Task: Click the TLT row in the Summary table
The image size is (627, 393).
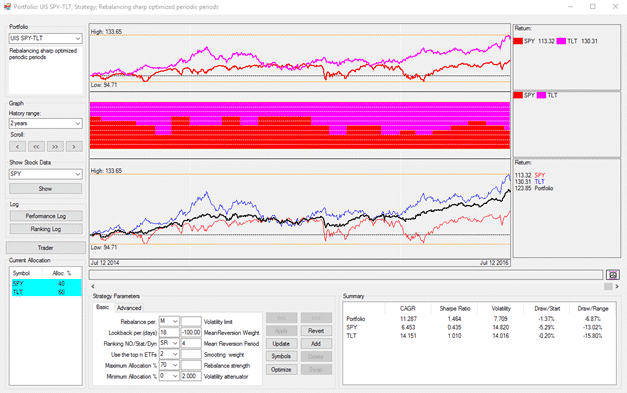Action: tap(479, 336)
